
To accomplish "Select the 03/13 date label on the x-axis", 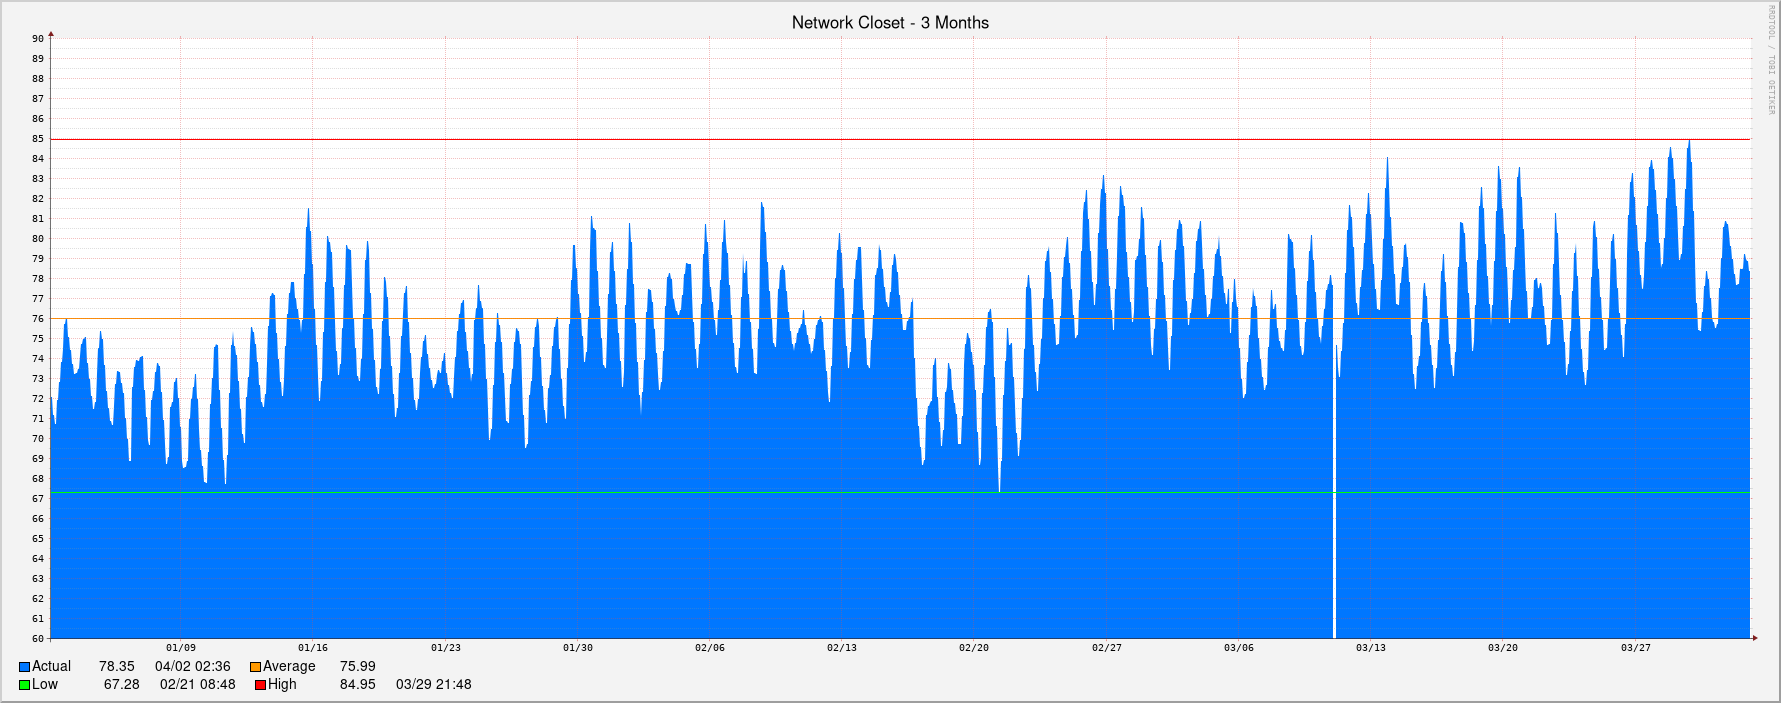I will click(1371, 648).
